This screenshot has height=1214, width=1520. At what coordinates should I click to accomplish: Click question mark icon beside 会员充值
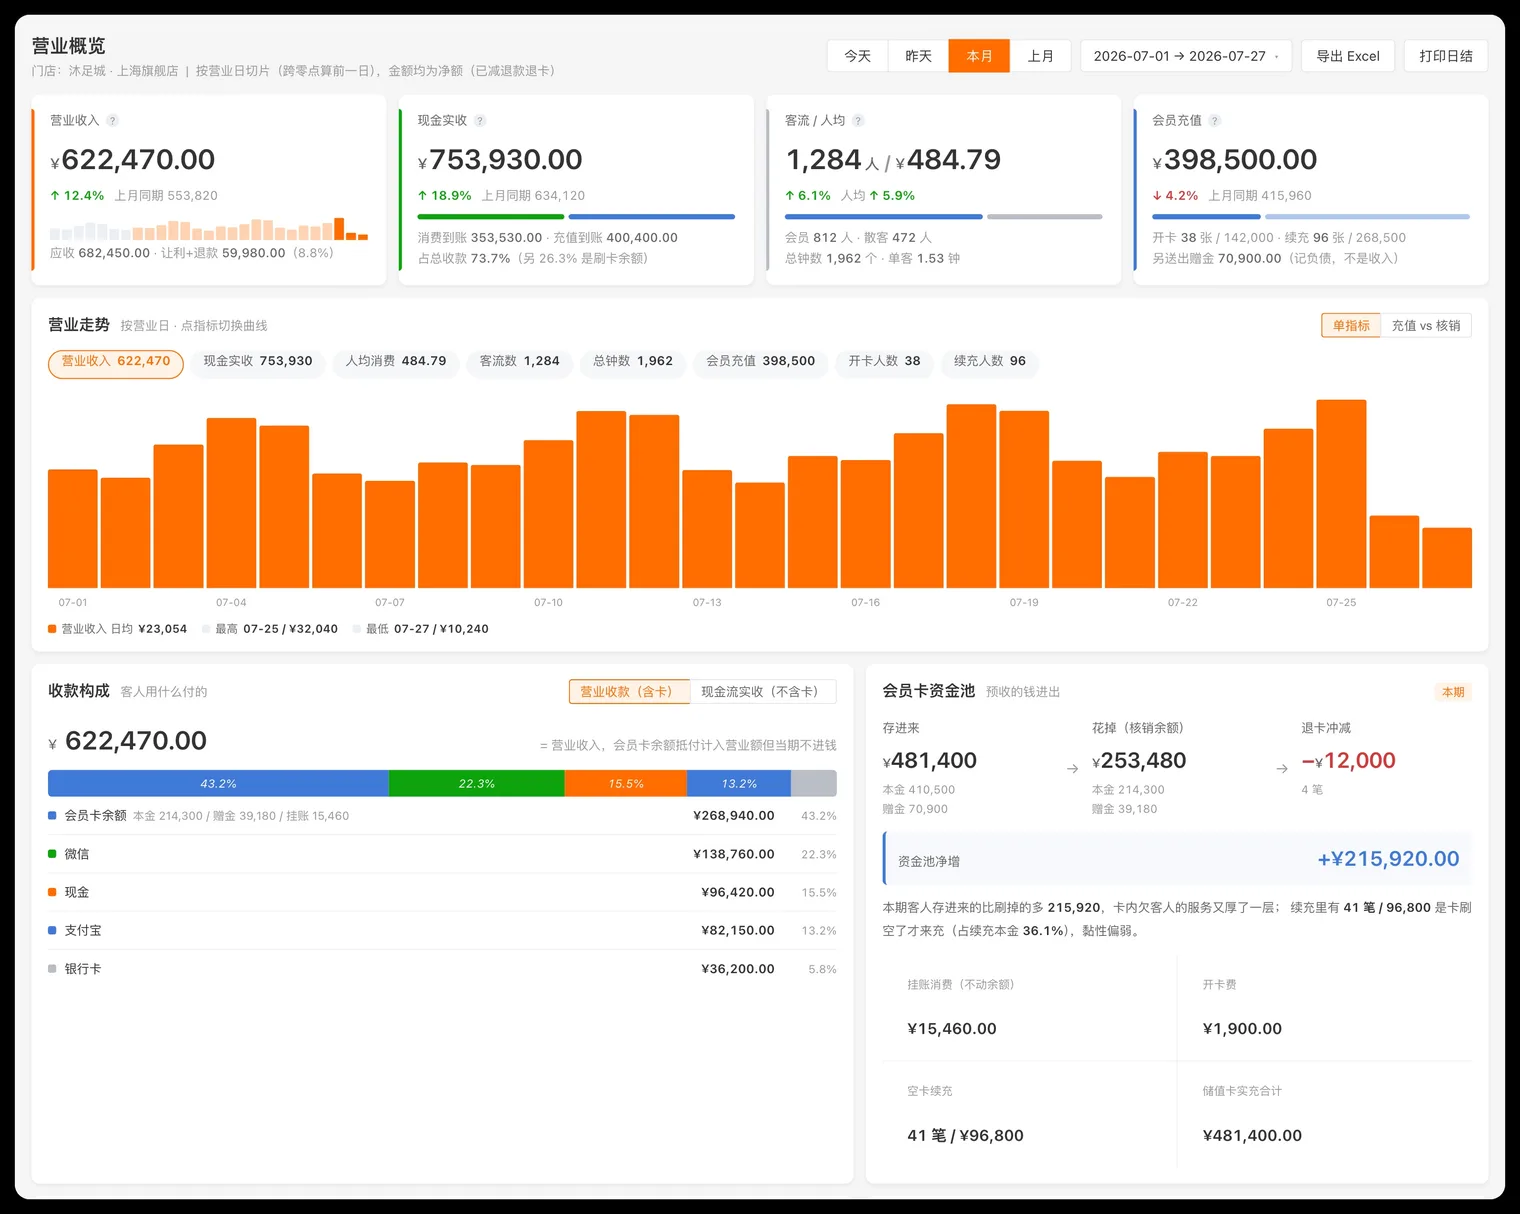(x=1214, y=120)
